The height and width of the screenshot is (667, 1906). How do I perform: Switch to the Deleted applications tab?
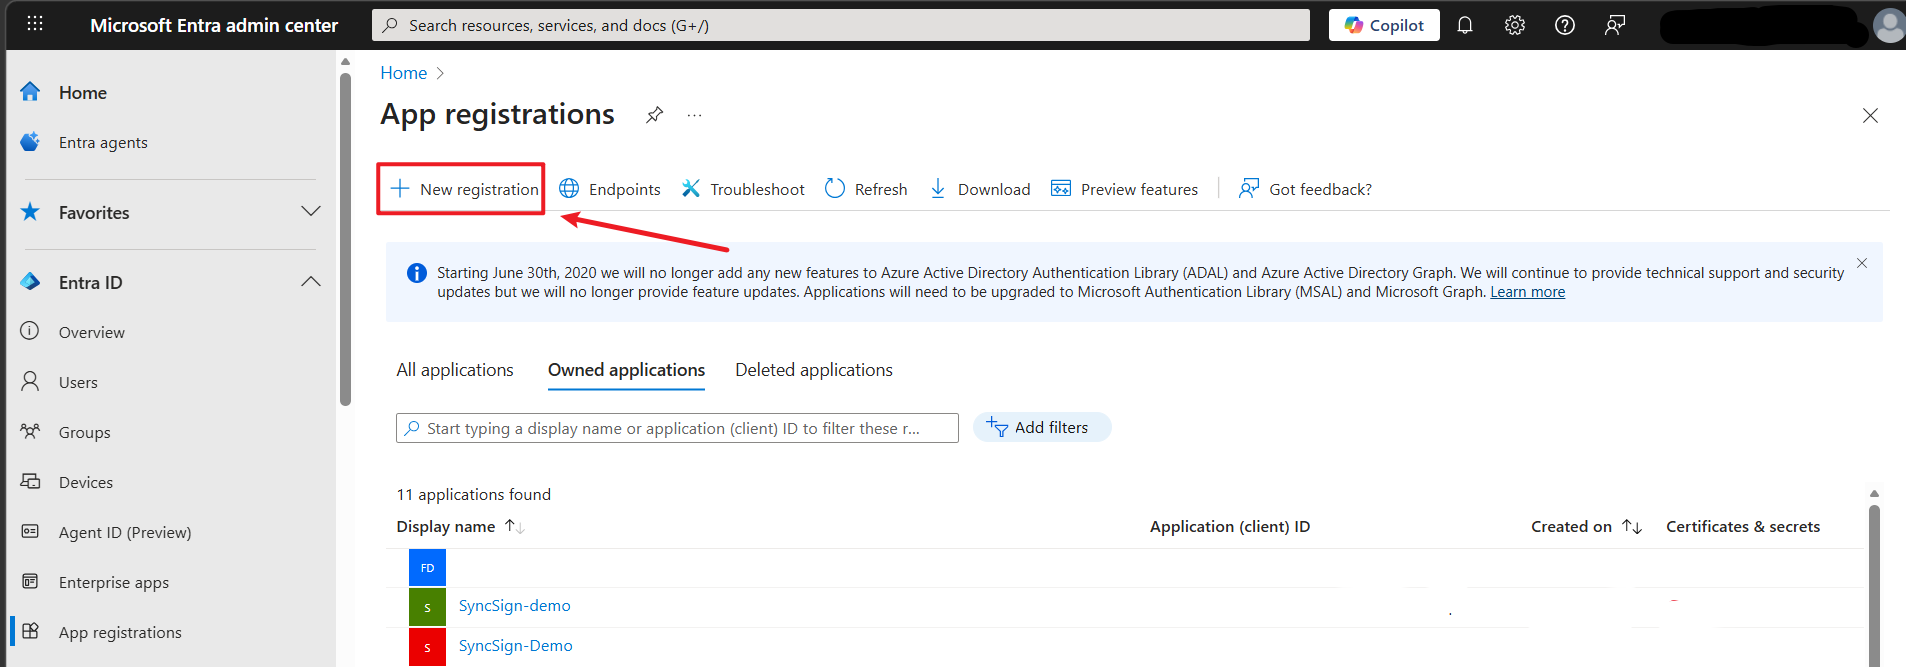[x=813, y=370]
